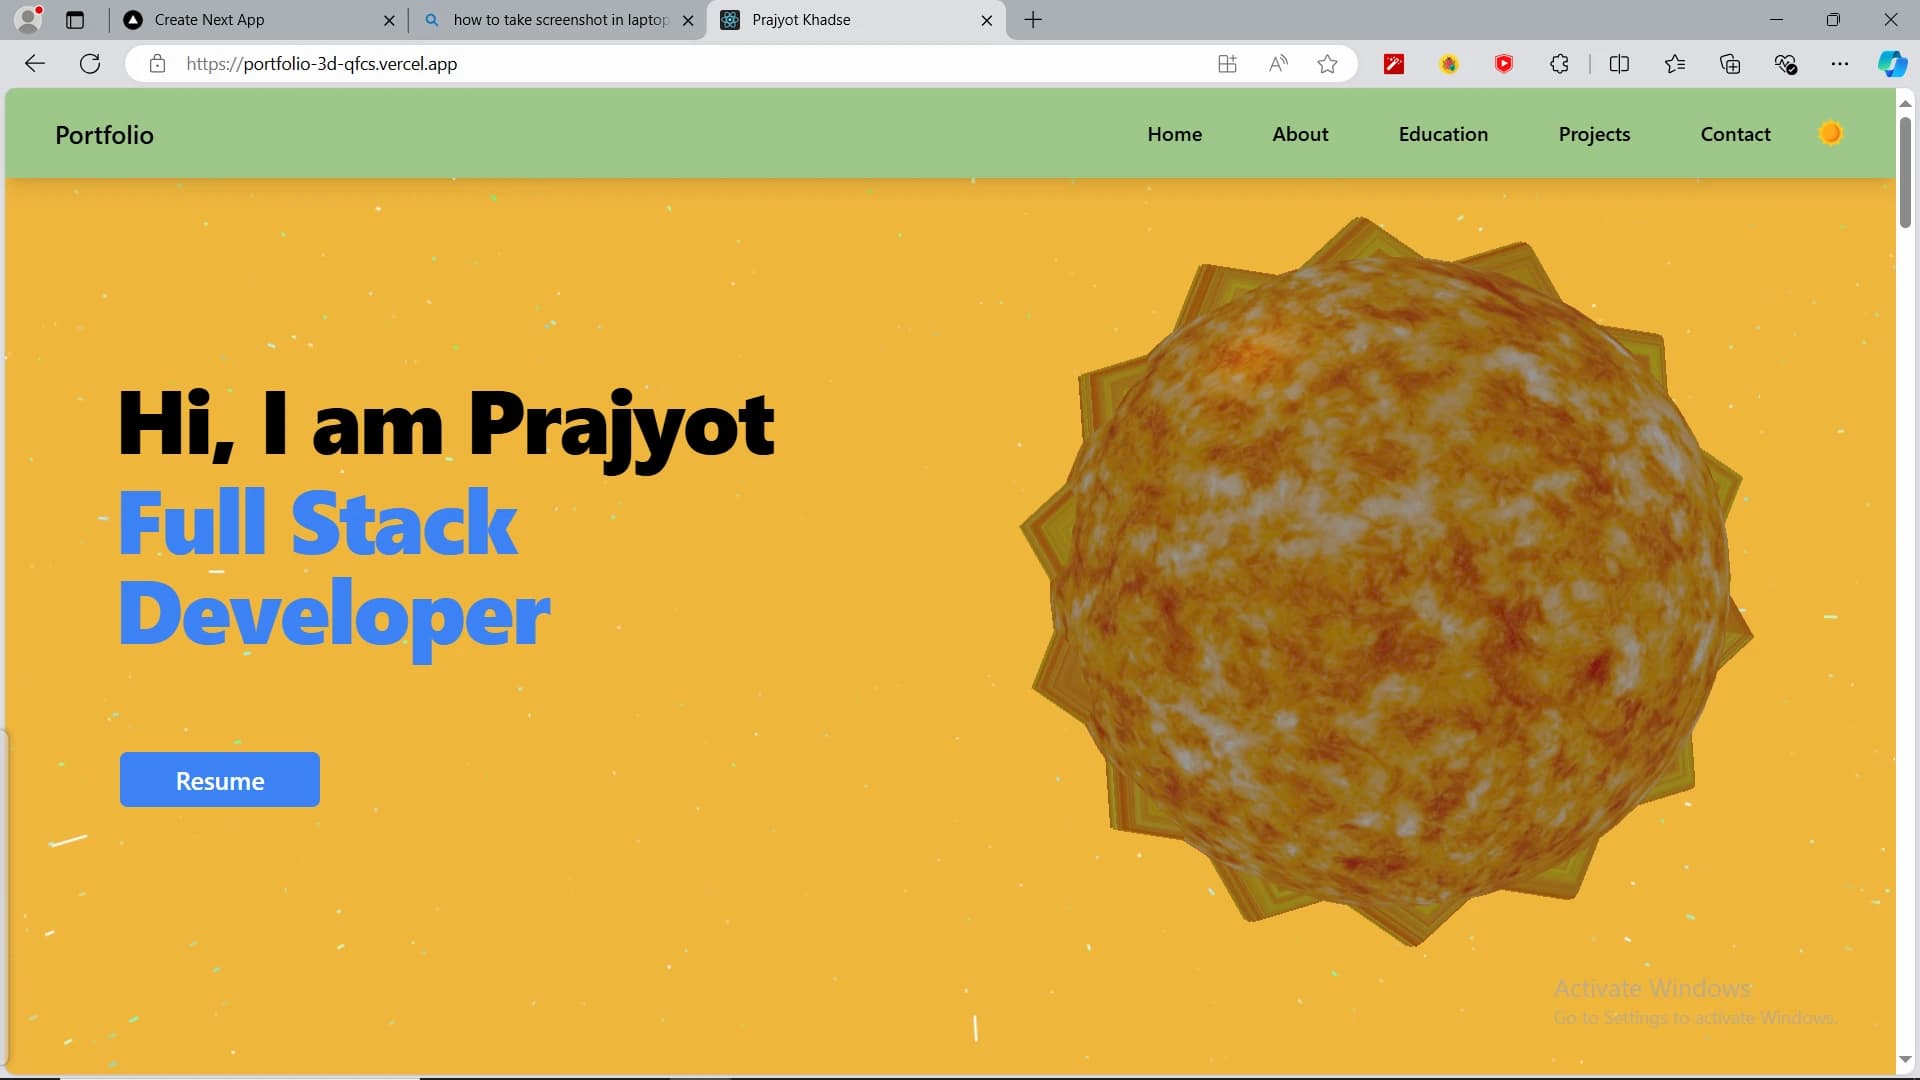The image size is (1920, 1080).
Task: Open the red shield extension icon
Action: [x=1504, y=64]
